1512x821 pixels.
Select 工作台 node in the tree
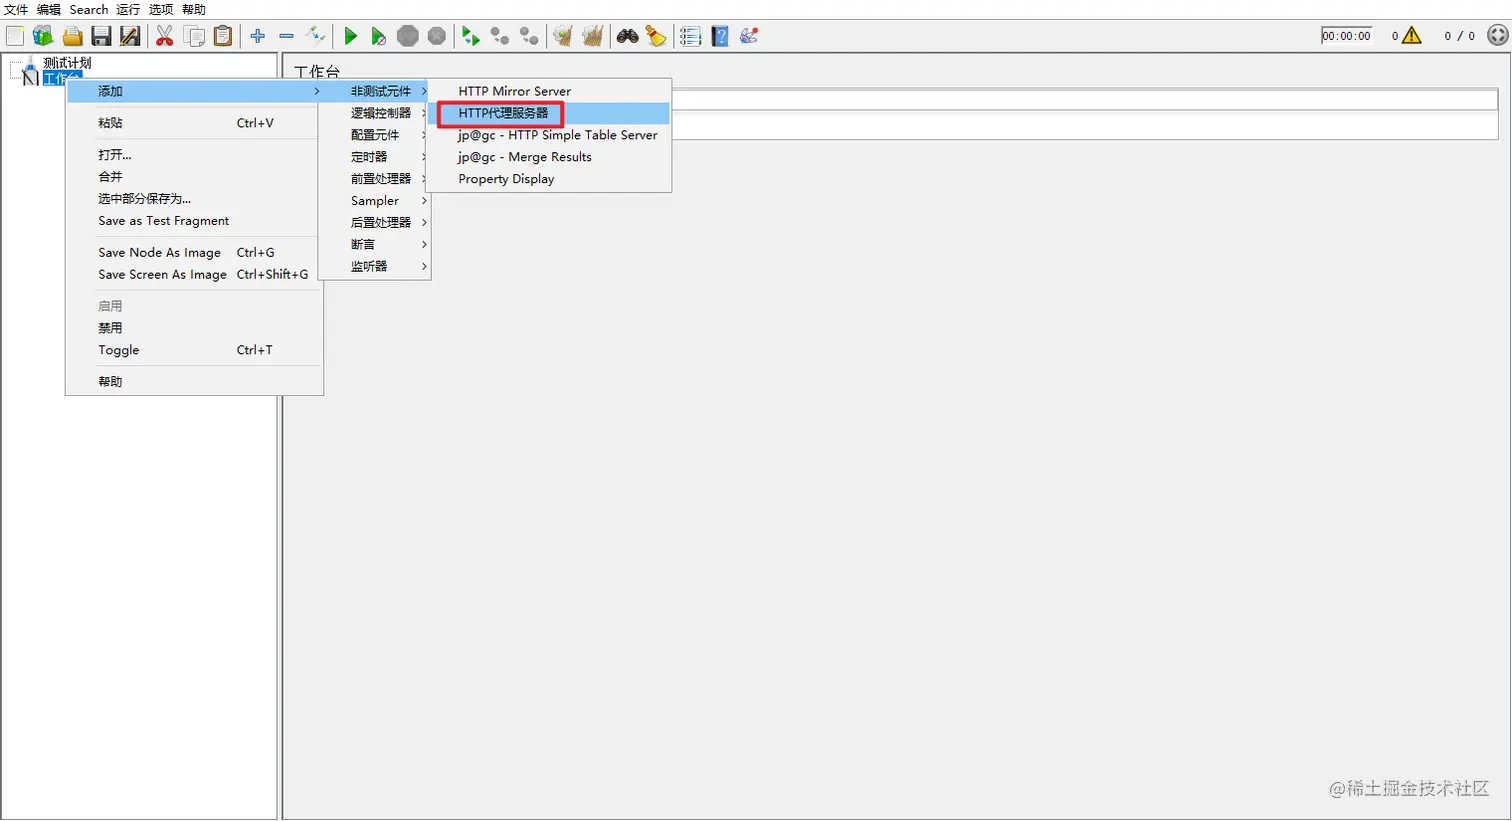tap(61, 78)
